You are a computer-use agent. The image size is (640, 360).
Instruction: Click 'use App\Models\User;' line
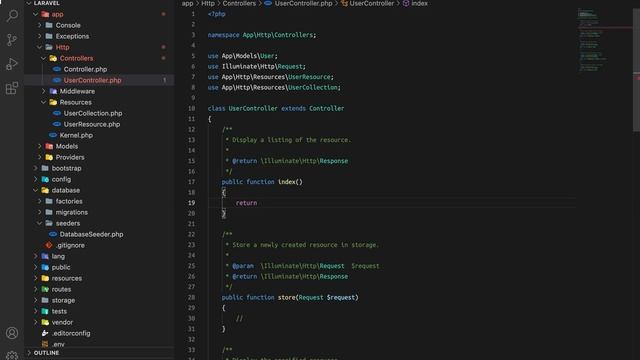[242, 56]
